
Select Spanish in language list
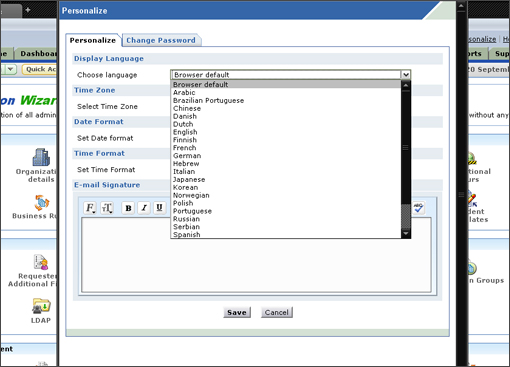tap(286, 234)
